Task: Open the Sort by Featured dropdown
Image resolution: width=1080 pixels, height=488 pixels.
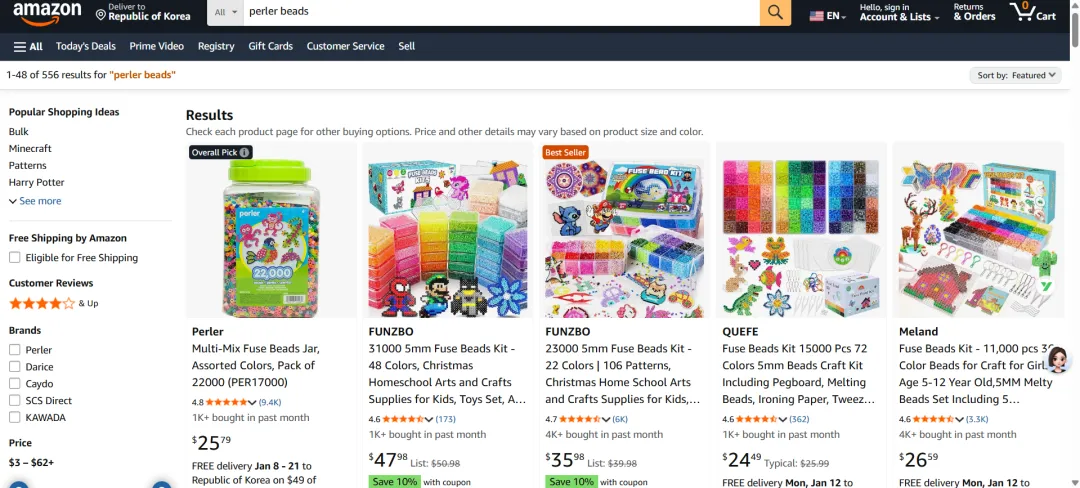Action: coord(1015,76)
